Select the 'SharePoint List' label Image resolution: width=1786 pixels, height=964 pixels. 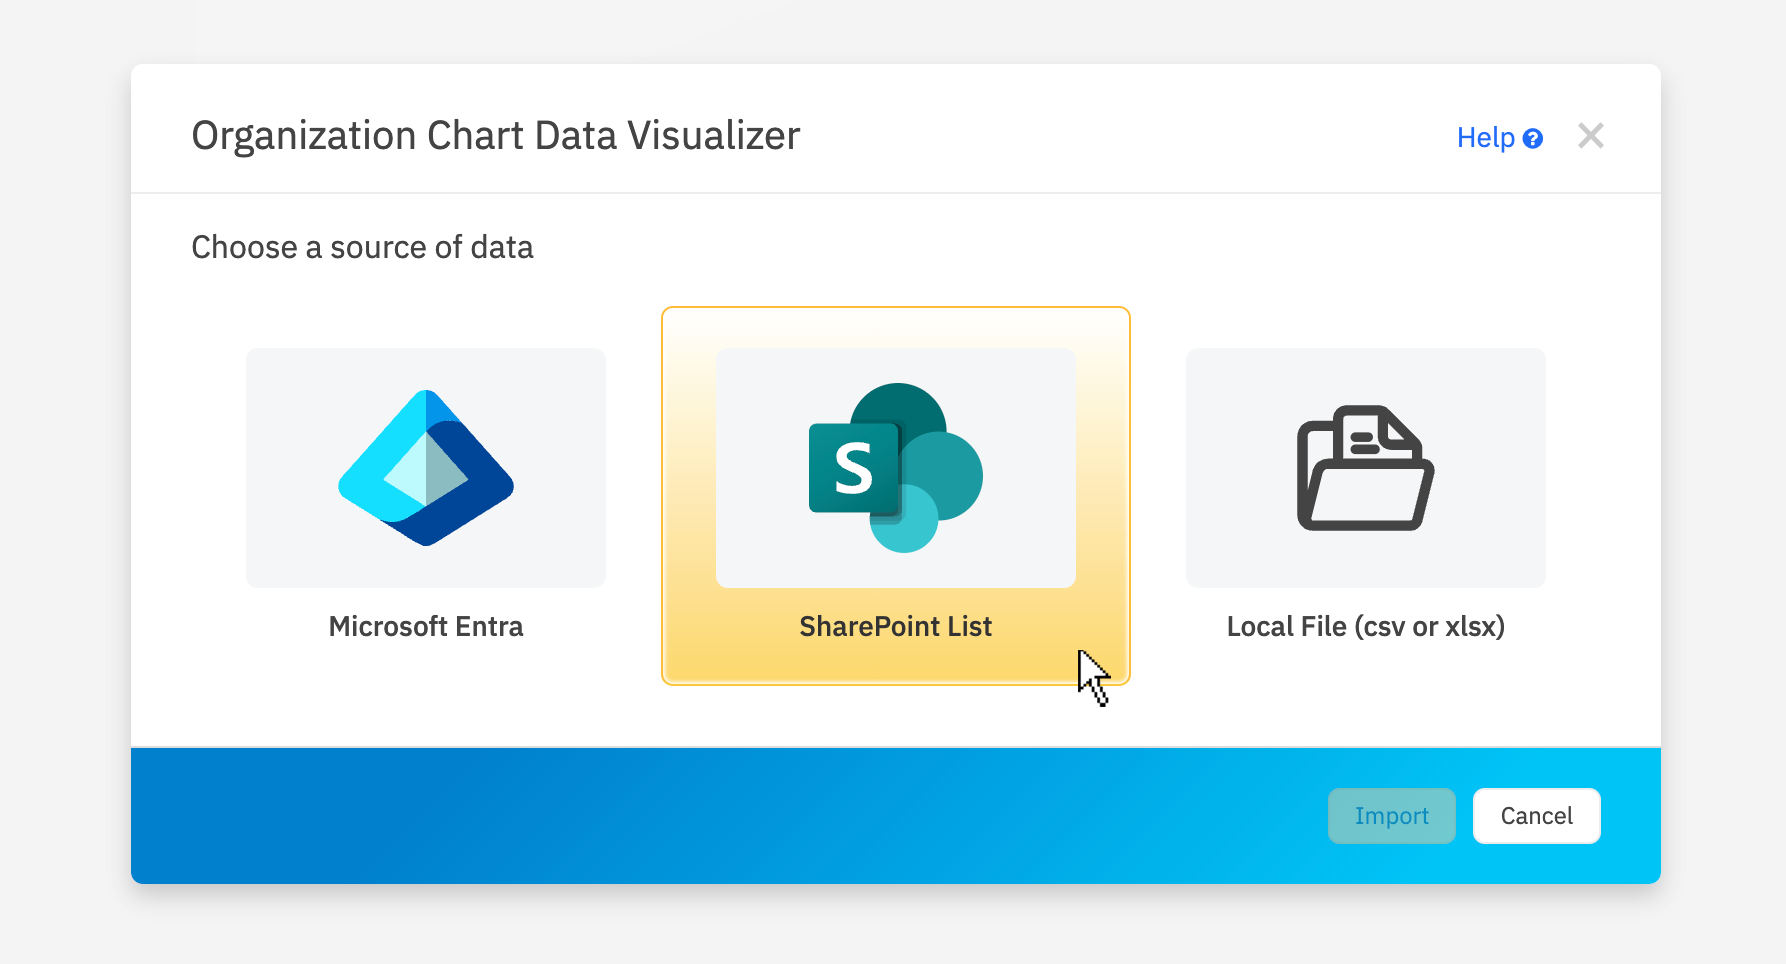pos(896,627)
